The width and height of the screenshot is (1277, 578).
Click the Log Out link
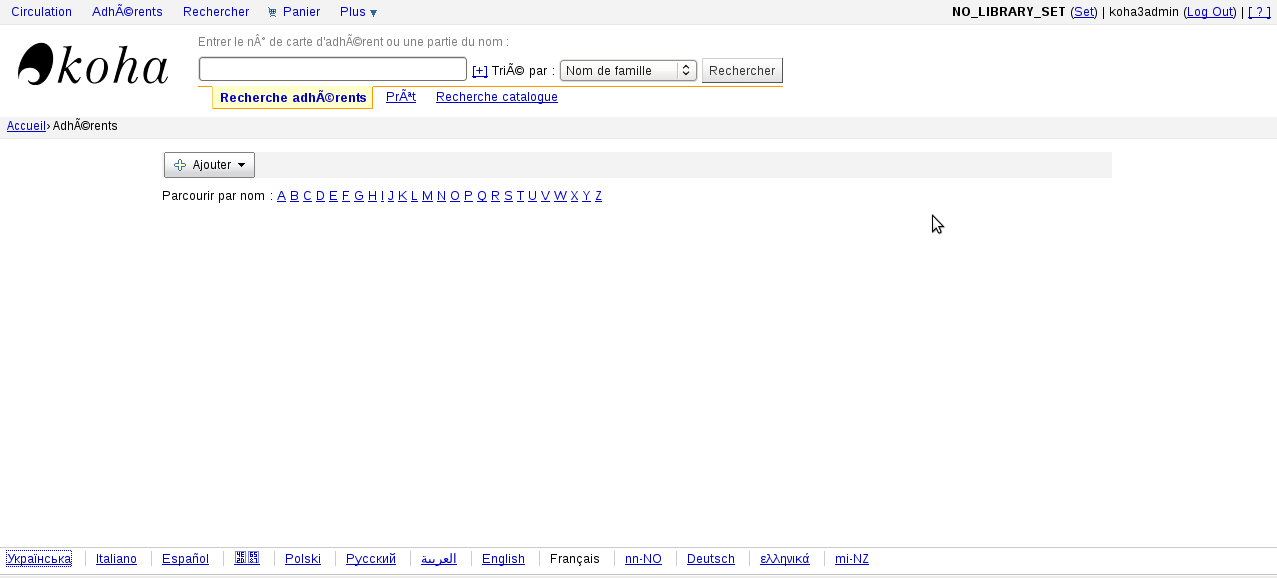pos(1209,12)
